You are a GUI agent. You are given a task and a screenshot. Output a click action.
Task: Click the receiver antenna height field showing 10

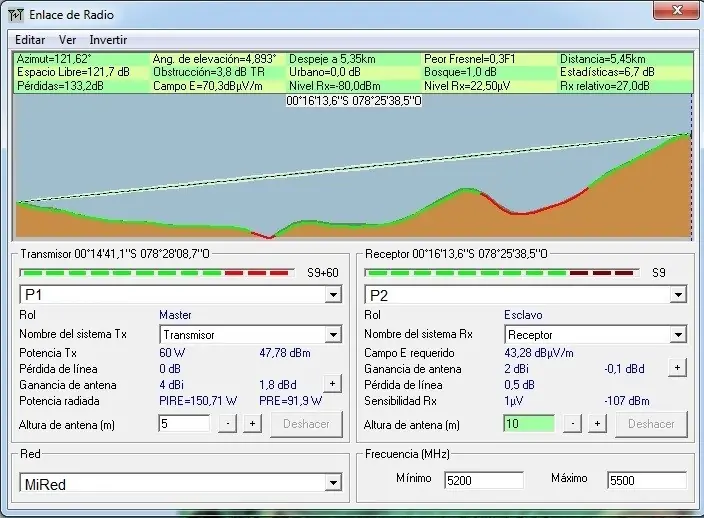coord(529,423)
